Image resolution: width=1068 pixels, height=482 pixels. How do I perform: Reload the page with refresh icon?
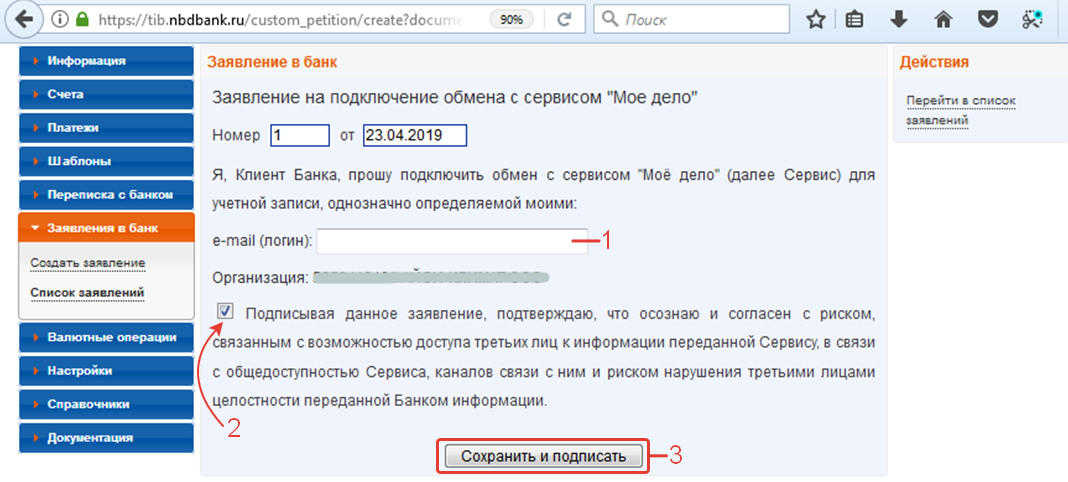click(564, 20)
